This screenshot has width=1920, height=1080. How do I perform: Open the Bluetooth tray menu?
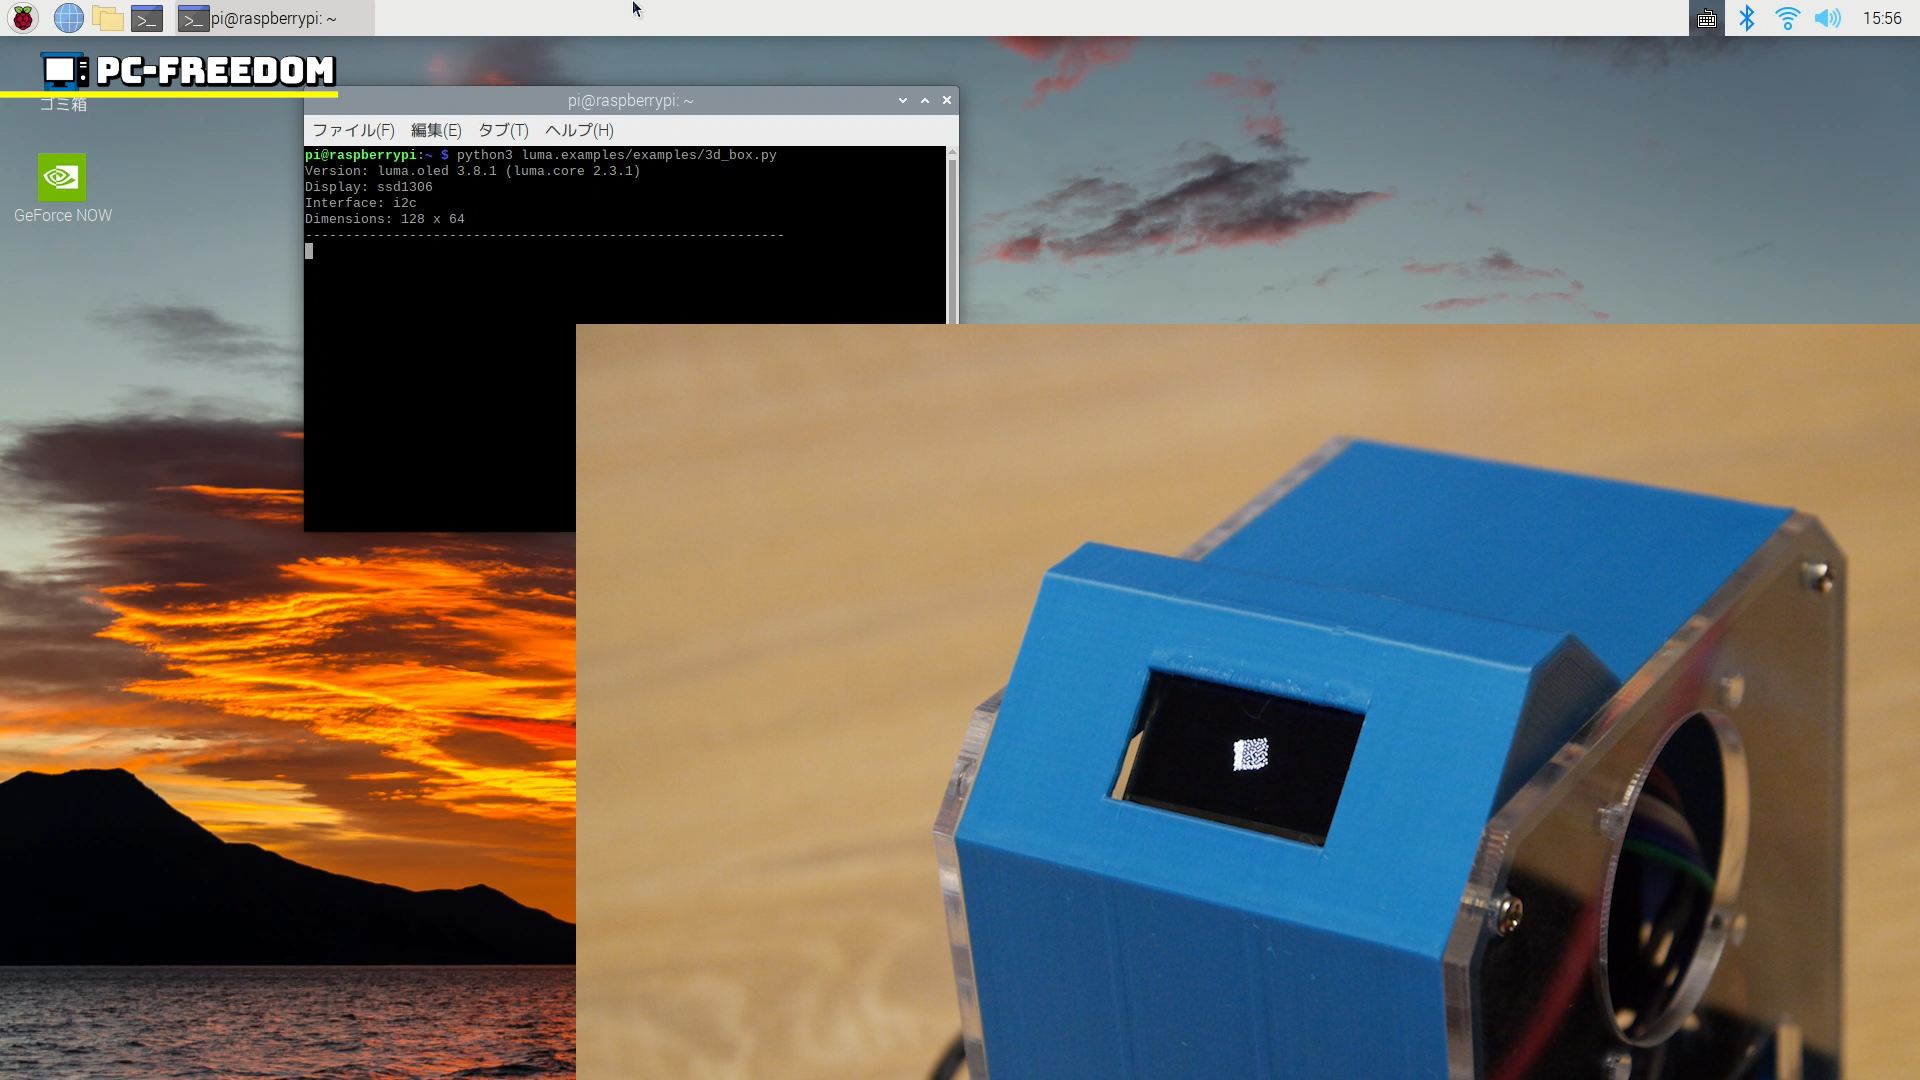[x=1747, y=18]
